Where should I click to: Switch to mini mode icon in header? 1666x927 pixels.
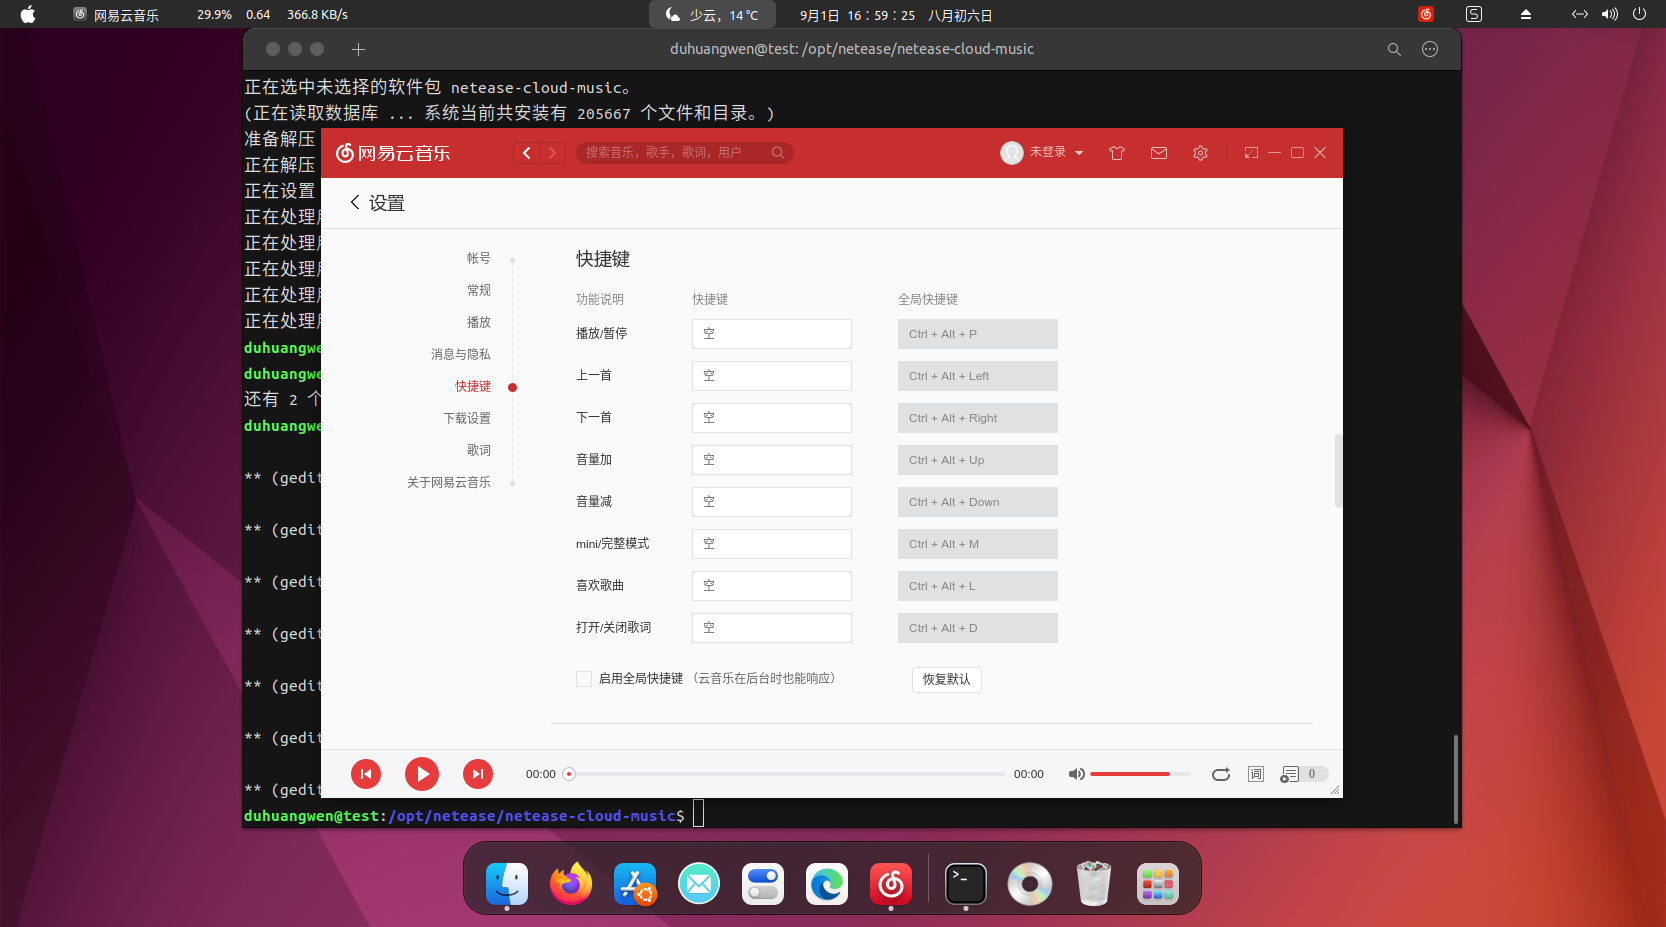pos(1250,153)
